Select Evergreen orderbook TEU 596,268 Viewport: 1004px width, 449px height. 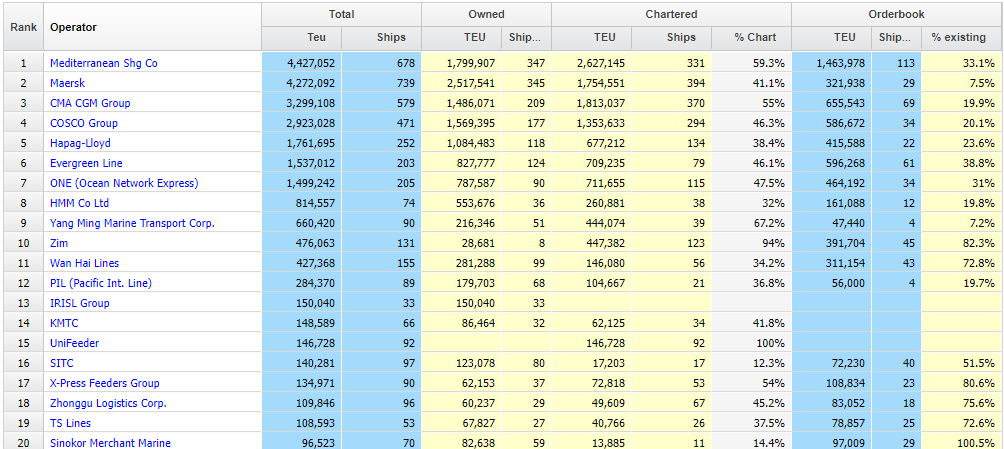[832, 163]
